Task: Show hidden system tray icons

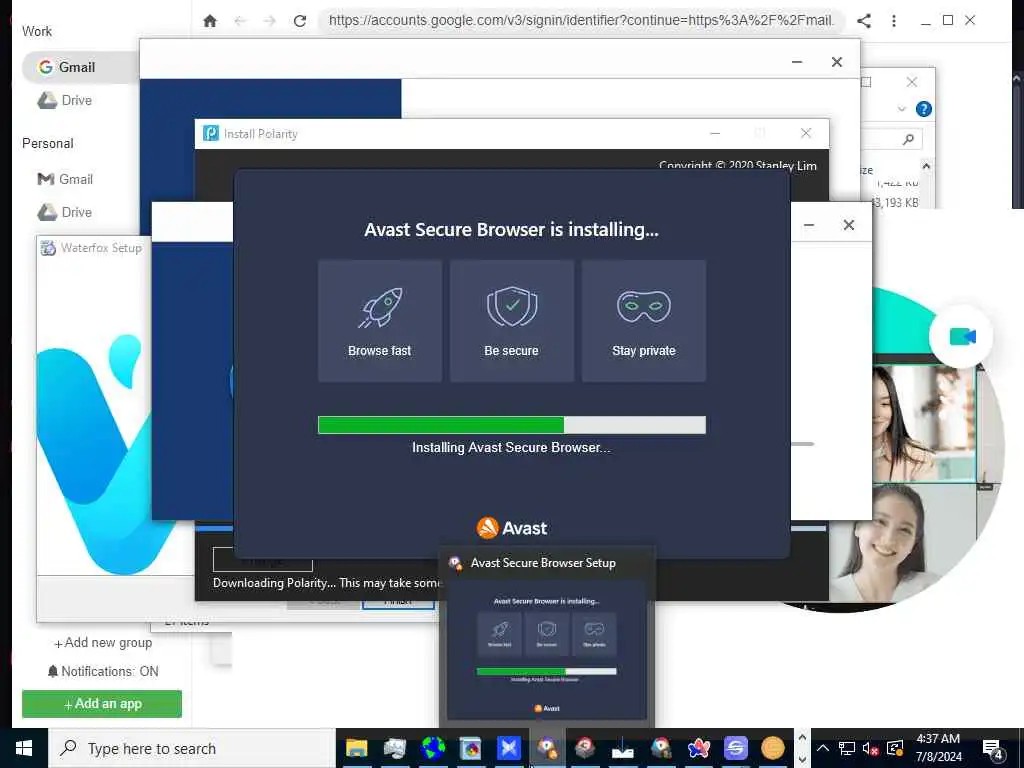Action: (x=823, y=748)
